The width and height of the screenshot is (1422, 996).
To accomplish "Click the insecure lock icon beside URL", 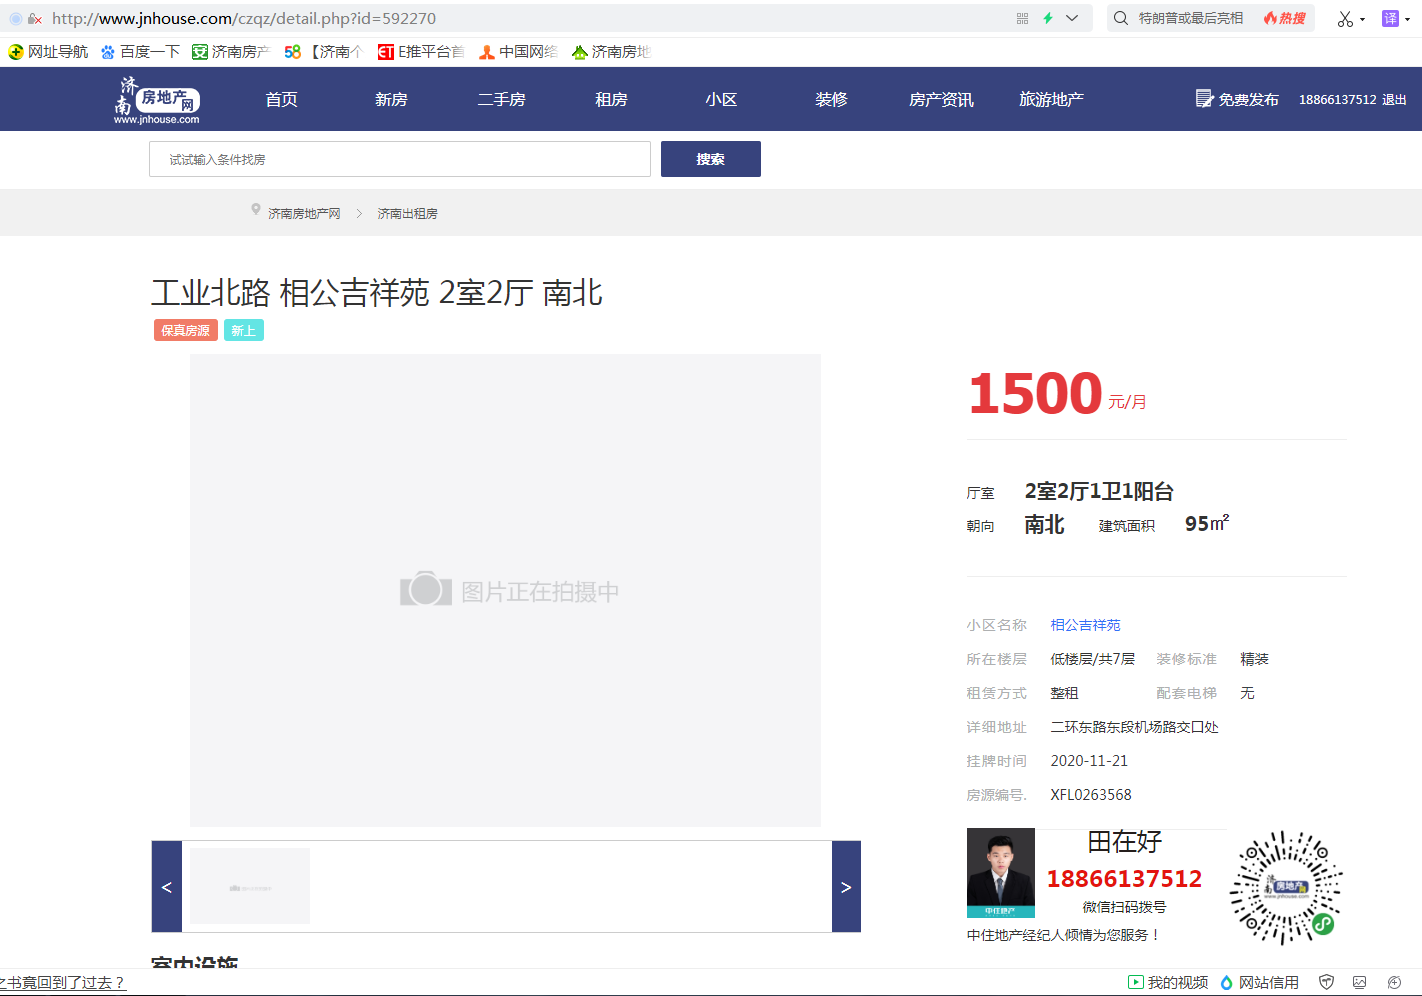I will (34, 19).
